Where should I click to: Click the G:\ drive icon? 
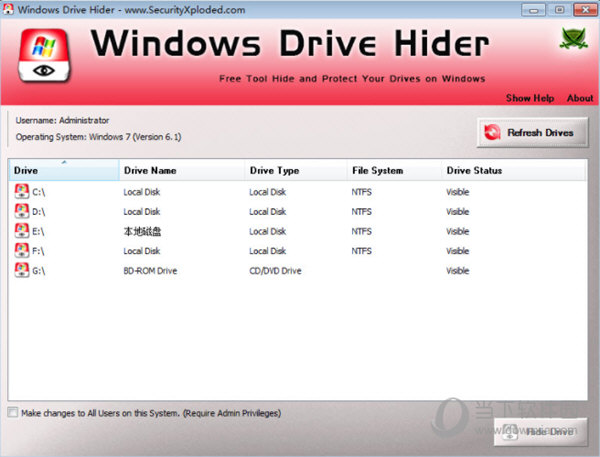pyautogui.click(x=22, y=270)
